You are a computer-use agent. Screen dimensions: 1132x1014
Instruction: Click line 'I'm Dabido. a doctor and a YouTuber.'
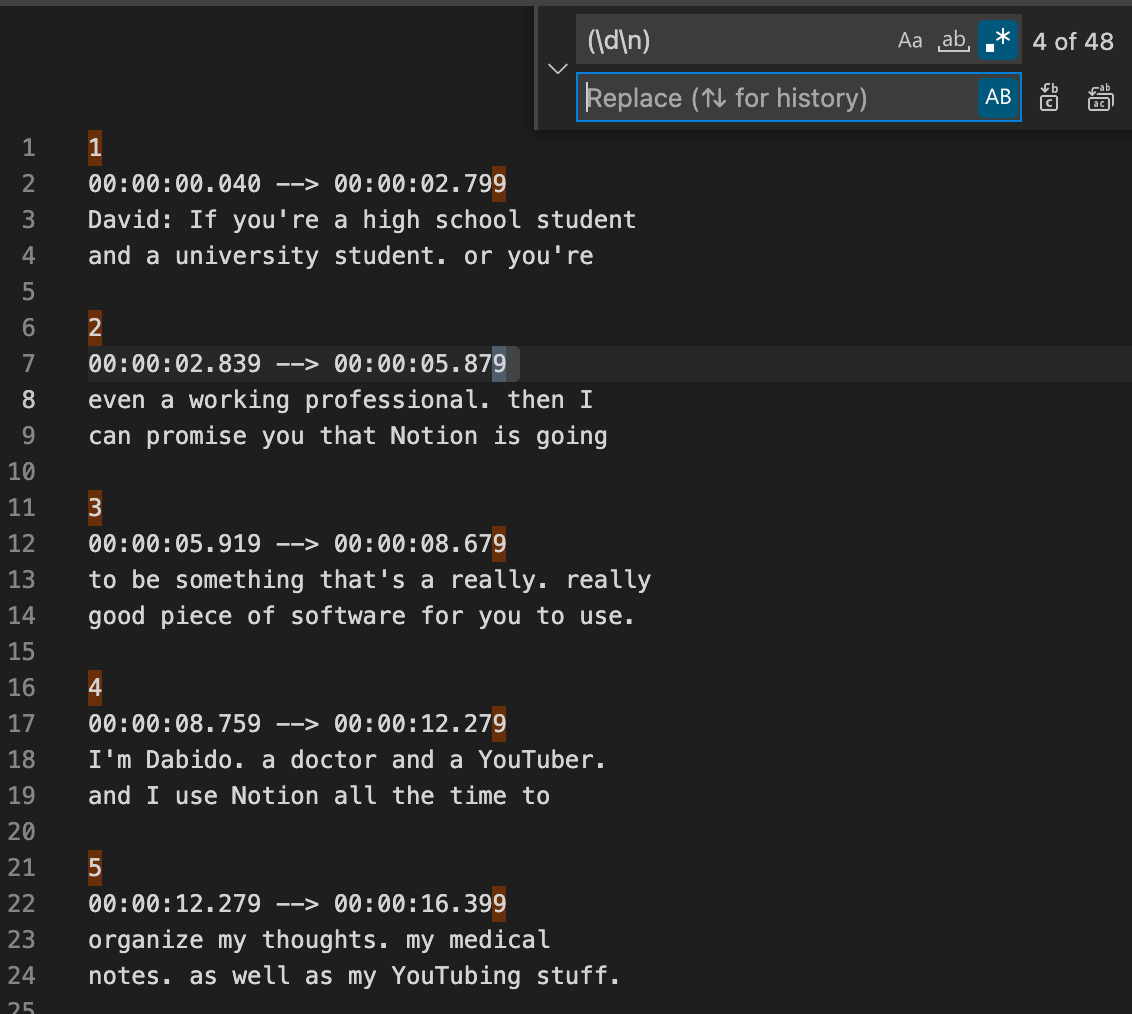[347, 760]
